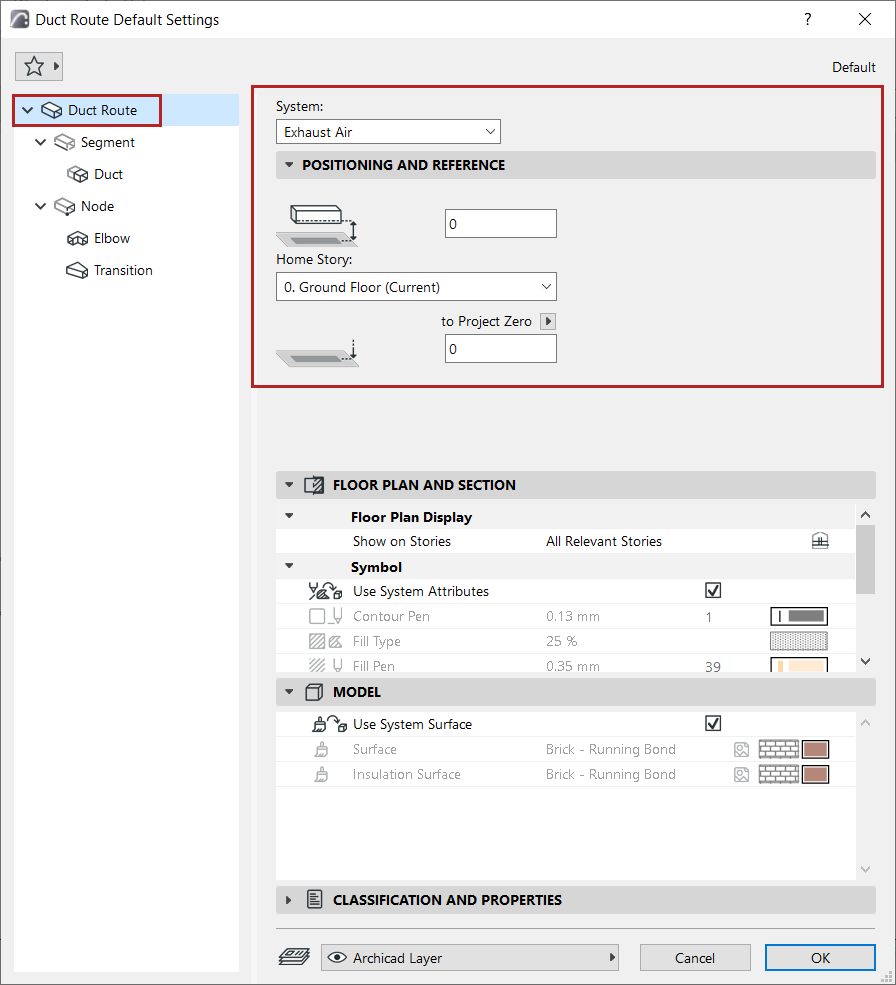Click the 25 % Fill Type value
Image resolution: width=896 pixels, height=985 pixels.
pyautogui.click(x=562, y=641)
